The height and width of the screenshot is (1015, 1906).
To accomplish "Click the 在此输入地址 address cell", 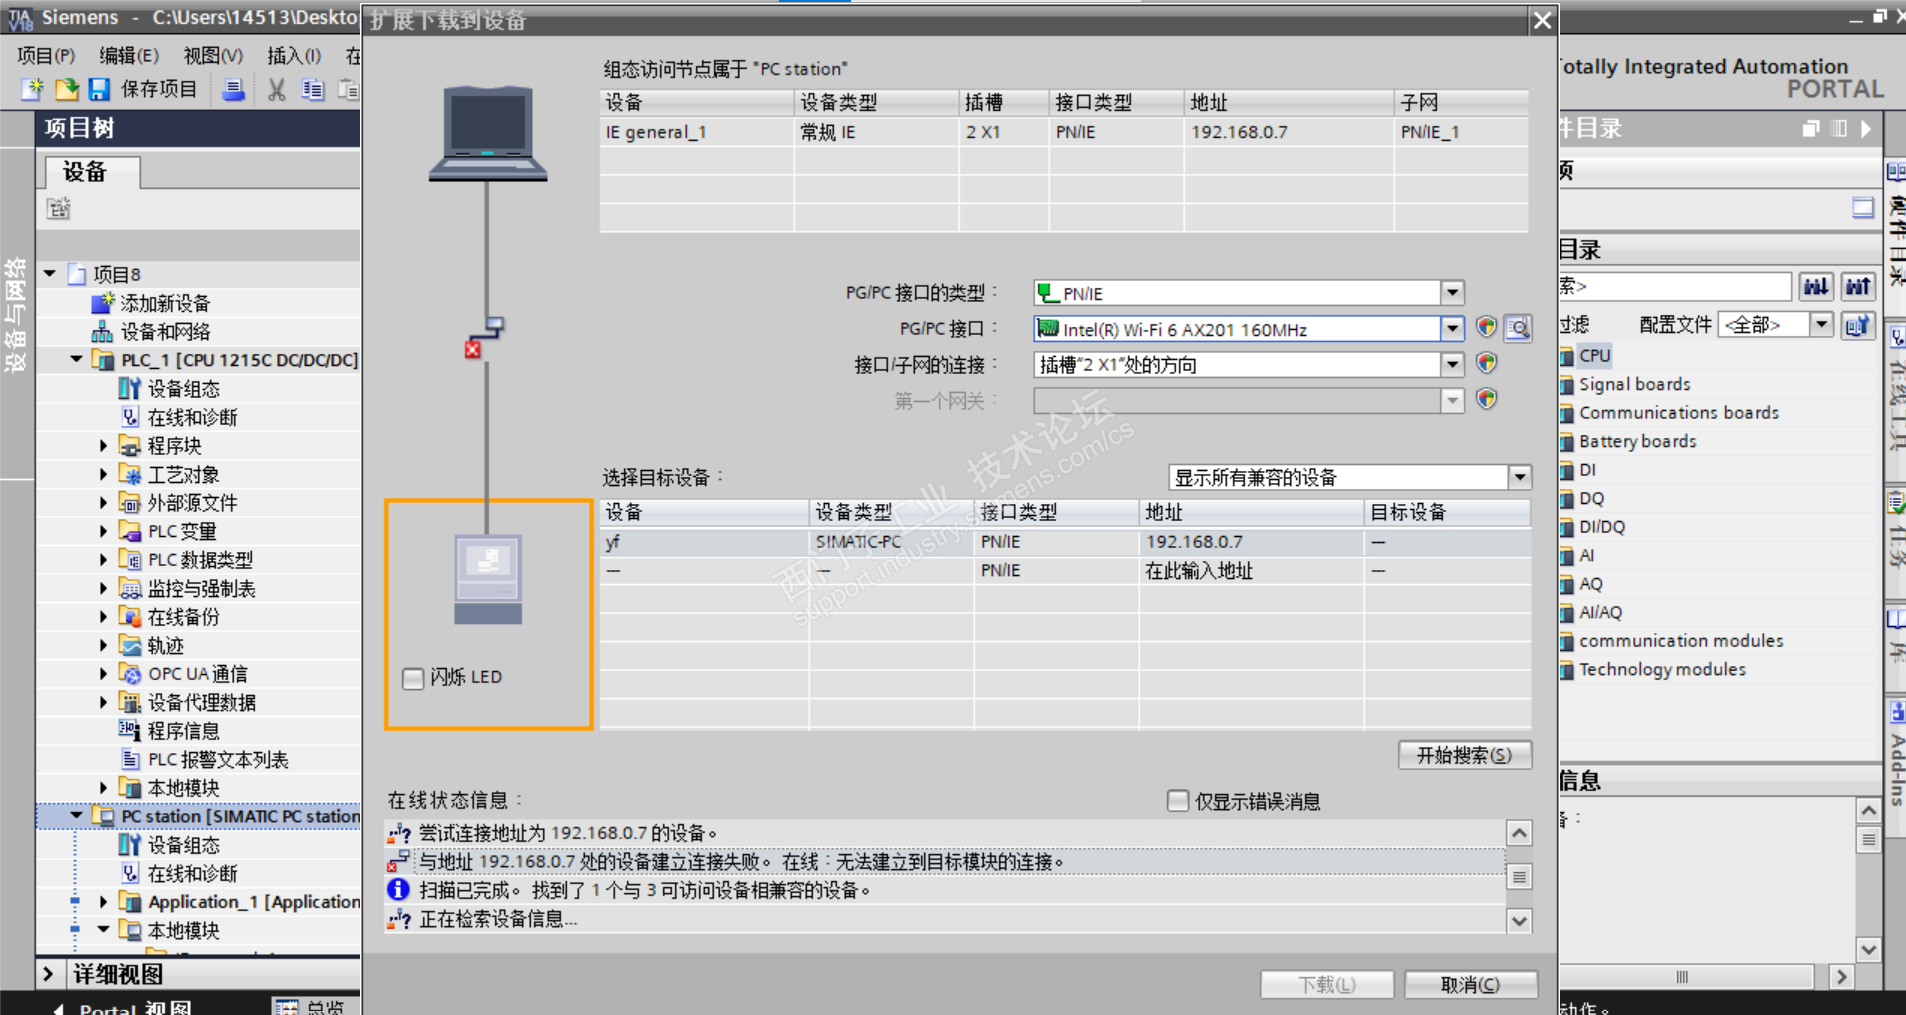I will pos(1250,571).
